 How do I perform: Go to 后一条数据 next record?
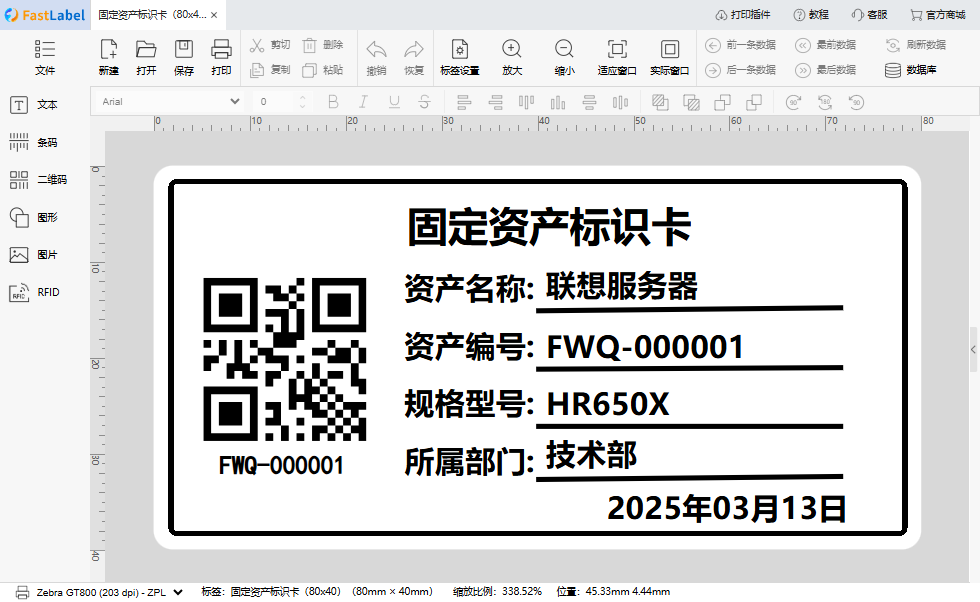point(740,70)
